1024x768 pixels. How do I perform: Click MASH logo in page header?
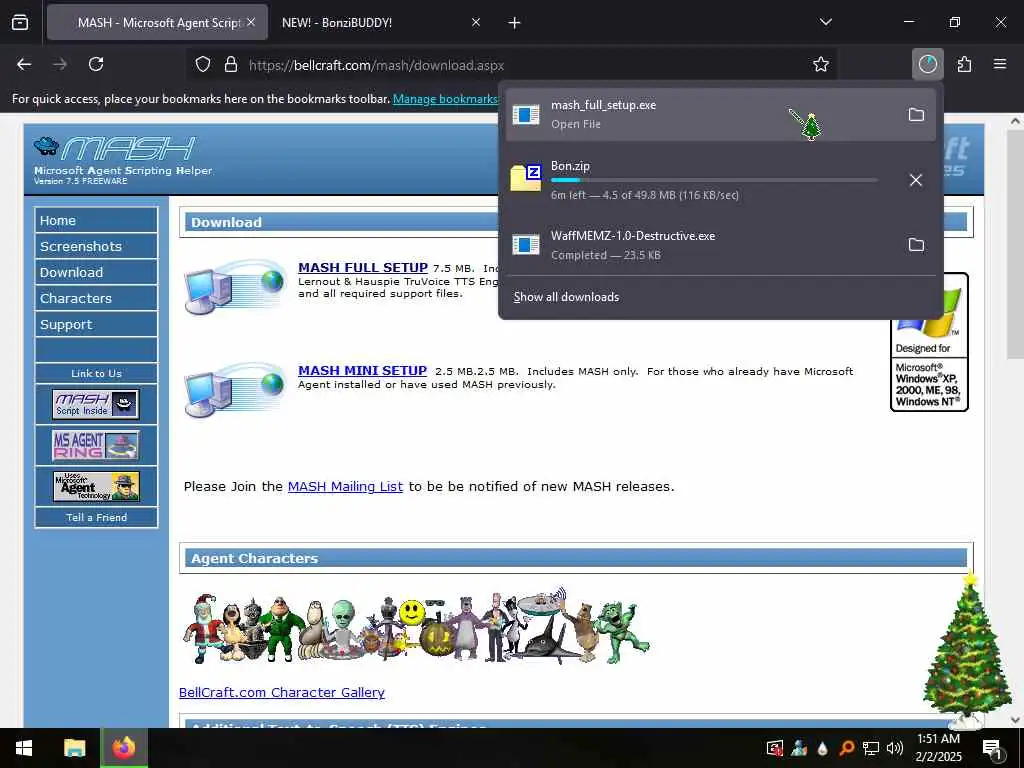point(123,159)
